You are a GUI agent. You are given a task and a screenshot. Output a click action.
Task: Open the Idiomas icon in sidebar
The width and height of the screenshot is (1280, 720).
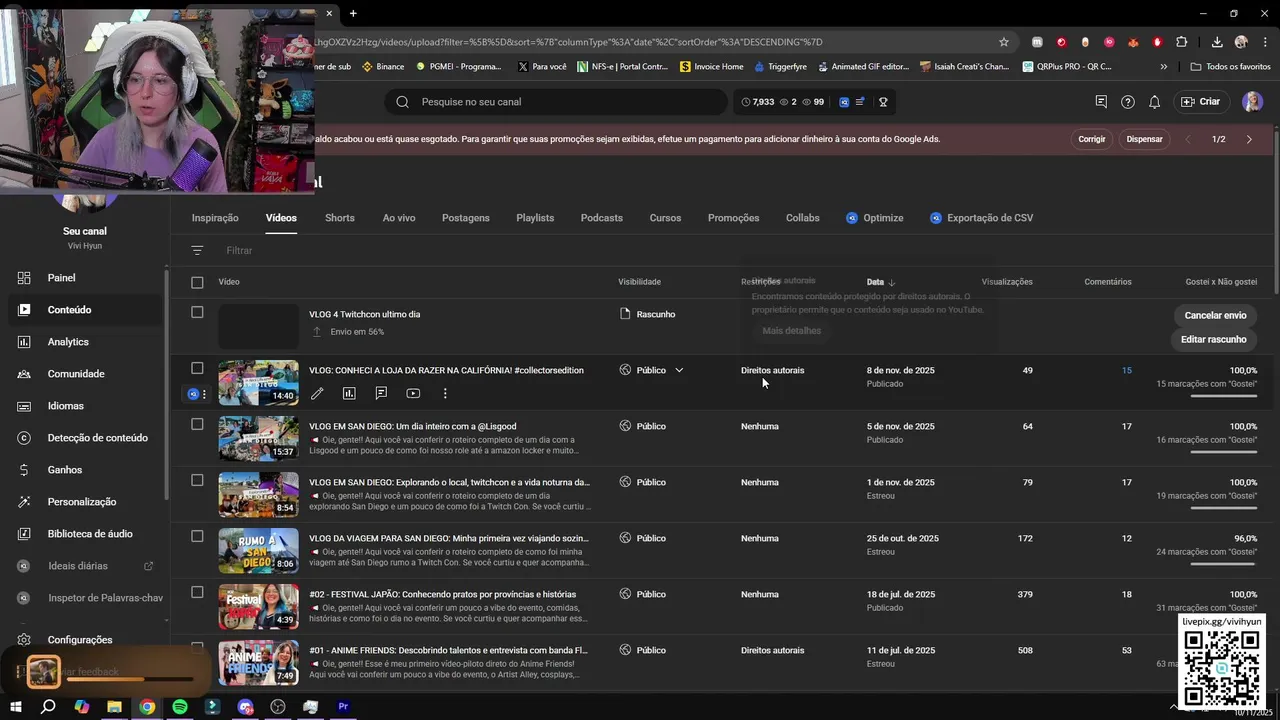tap(24, 406)
